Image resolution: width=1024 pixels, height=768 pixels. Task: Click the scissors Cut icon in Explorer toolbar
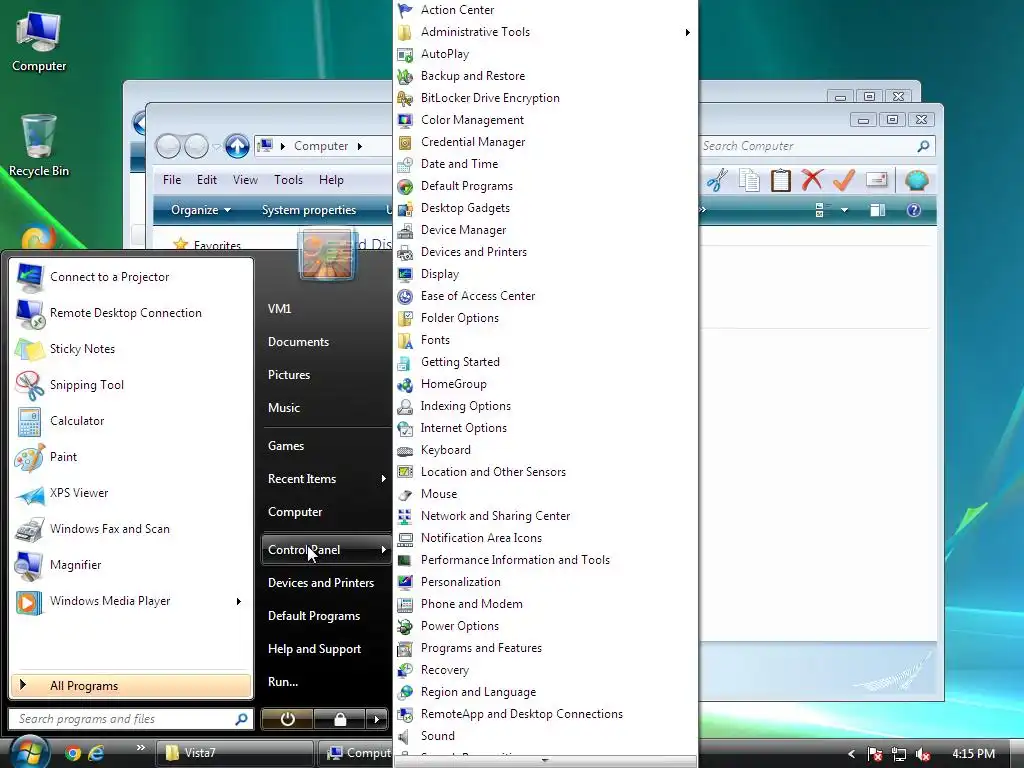pos(717,180)
